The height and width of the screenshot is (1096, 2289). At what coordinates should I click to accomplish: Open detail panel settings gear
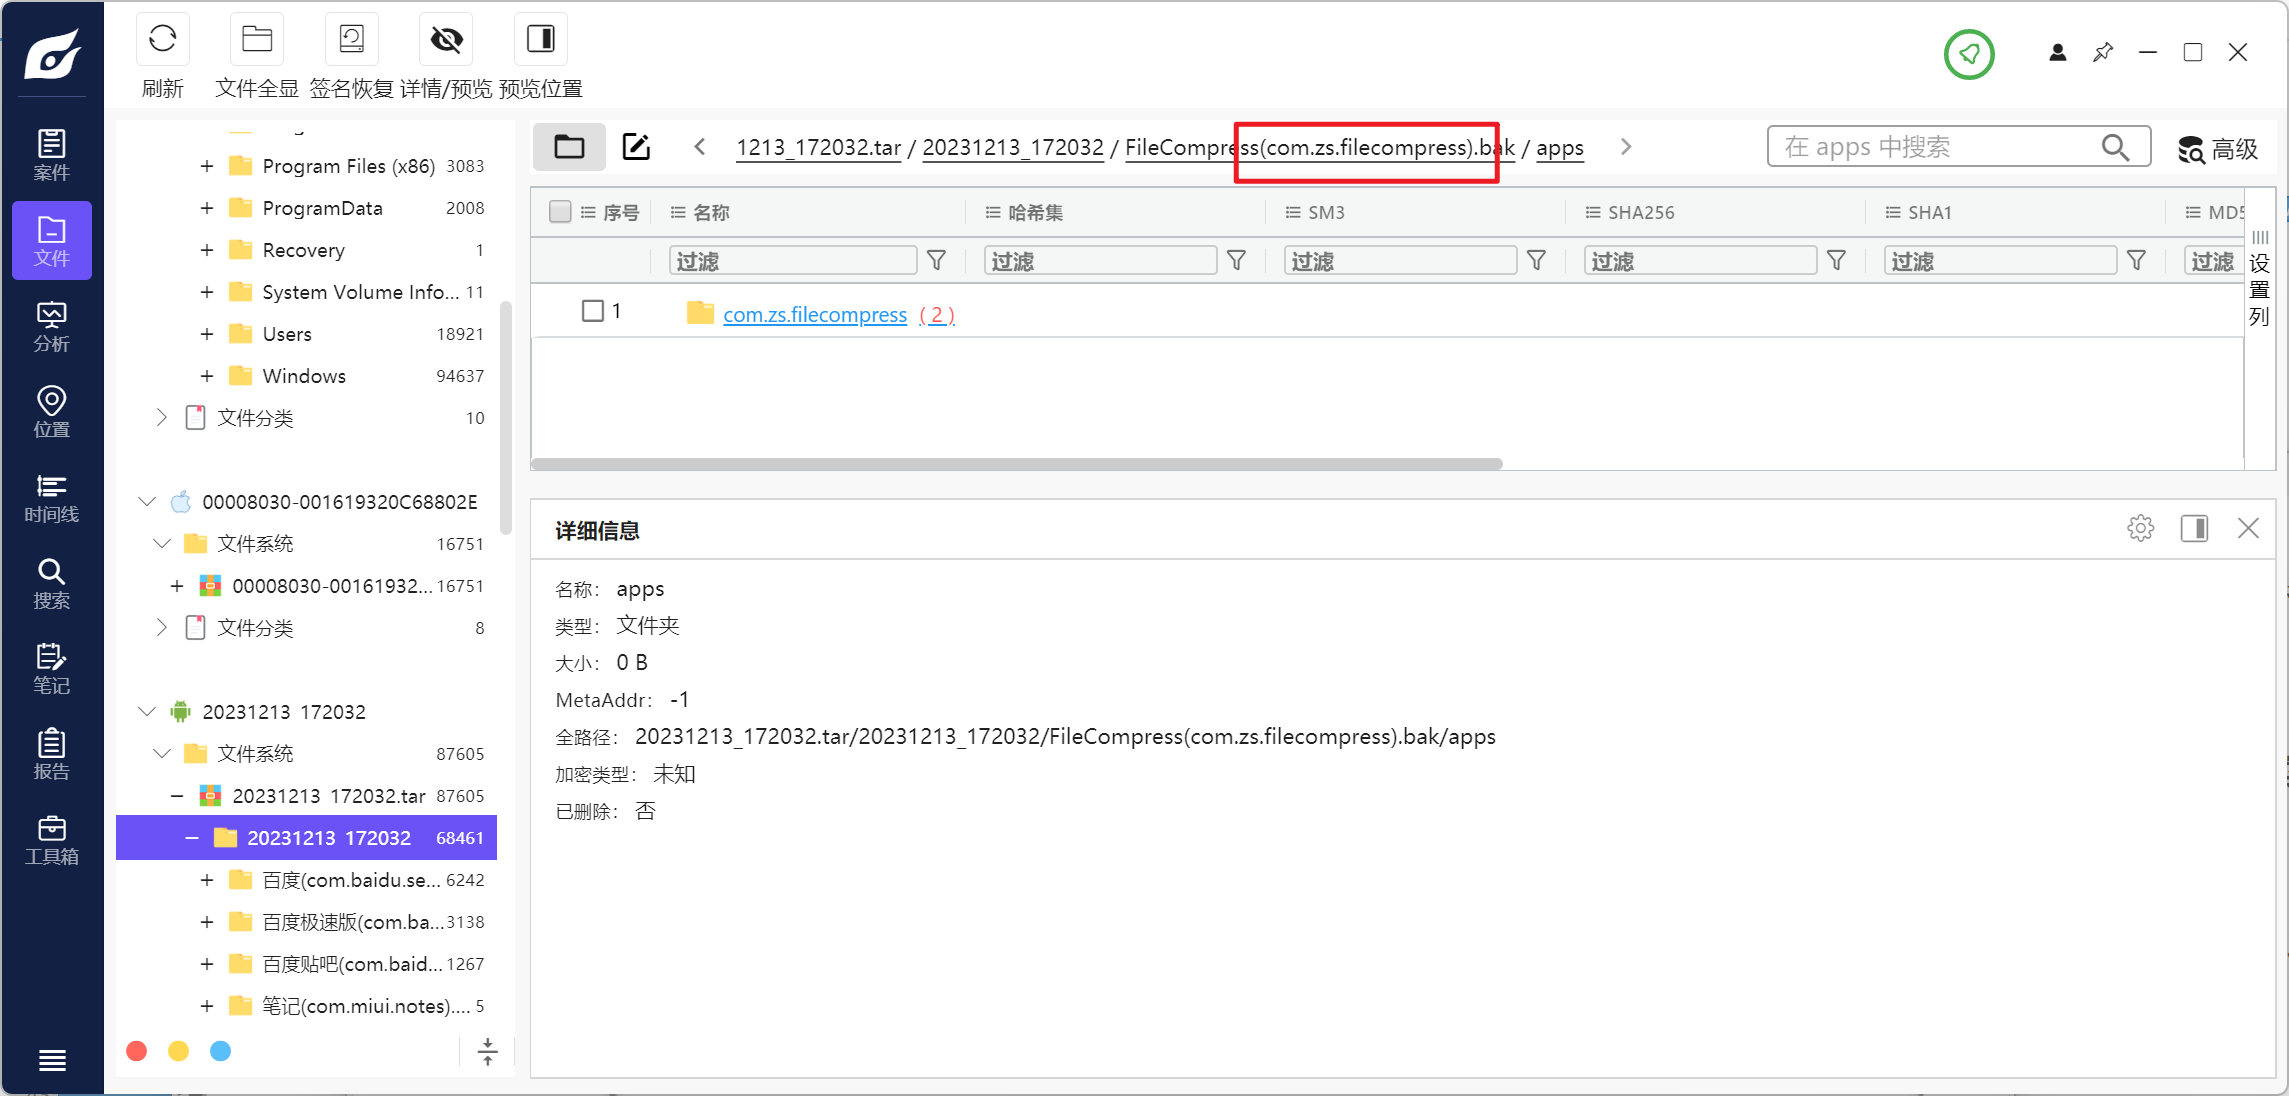point(2140,528)
